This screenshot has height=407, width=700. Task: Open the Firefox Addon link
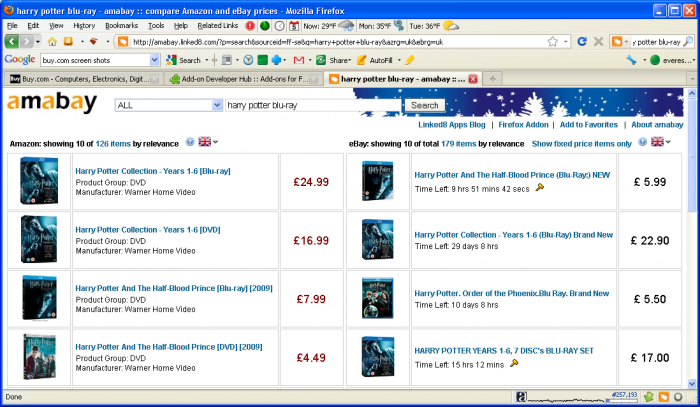pyautogui.click(x=523, y=125)
